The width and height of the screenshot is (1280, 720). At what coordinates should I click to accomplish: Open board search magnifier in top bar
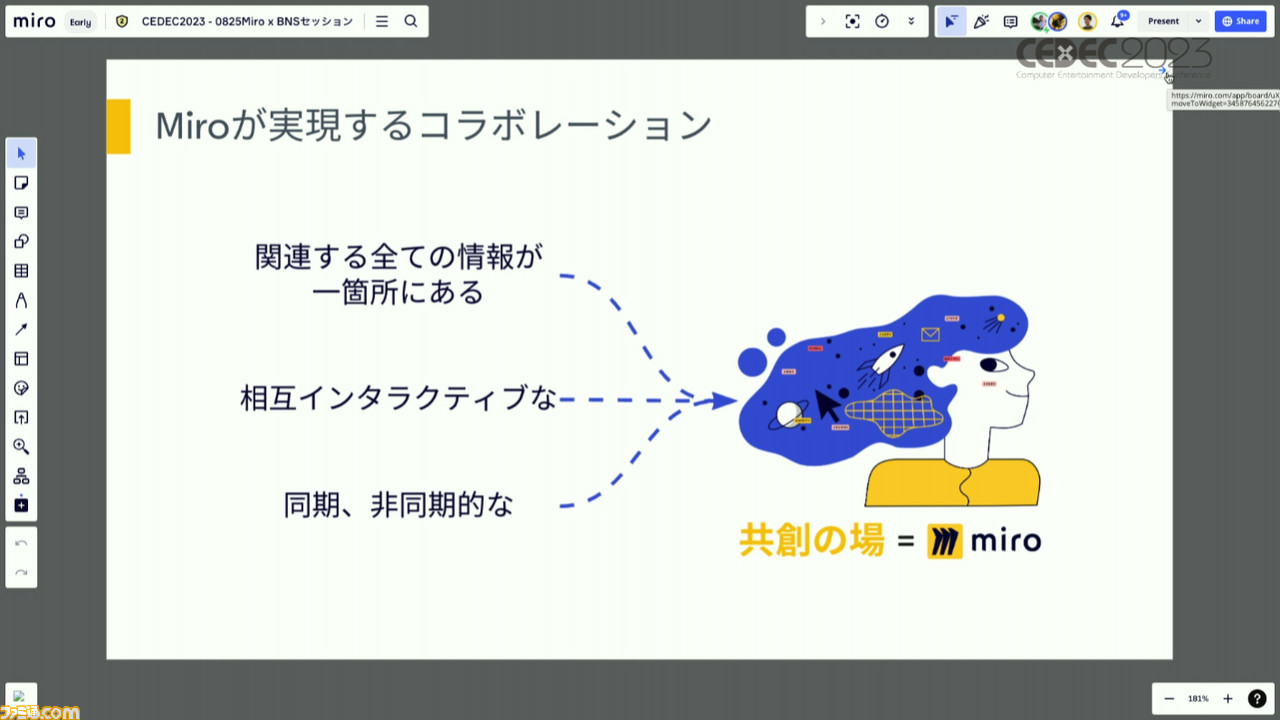[x=411, y=21]
